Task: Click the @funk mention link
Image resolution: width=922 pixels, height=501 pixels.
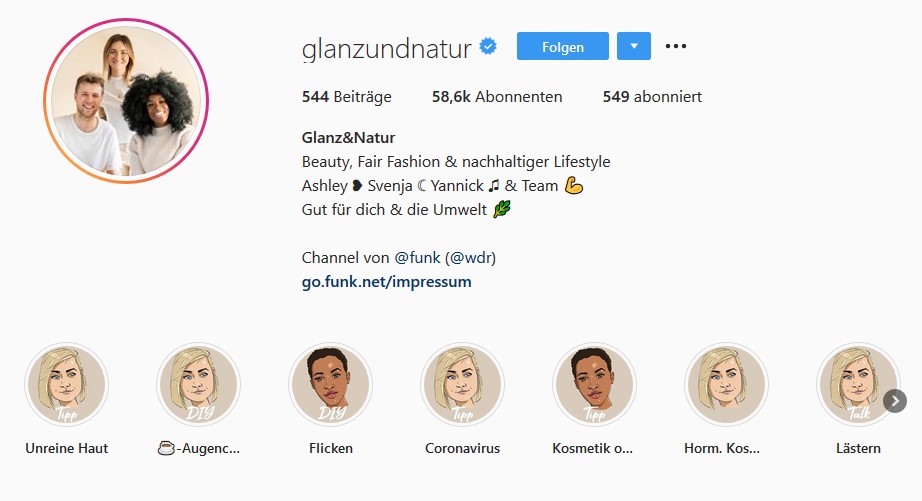Action: click(417, 258)
